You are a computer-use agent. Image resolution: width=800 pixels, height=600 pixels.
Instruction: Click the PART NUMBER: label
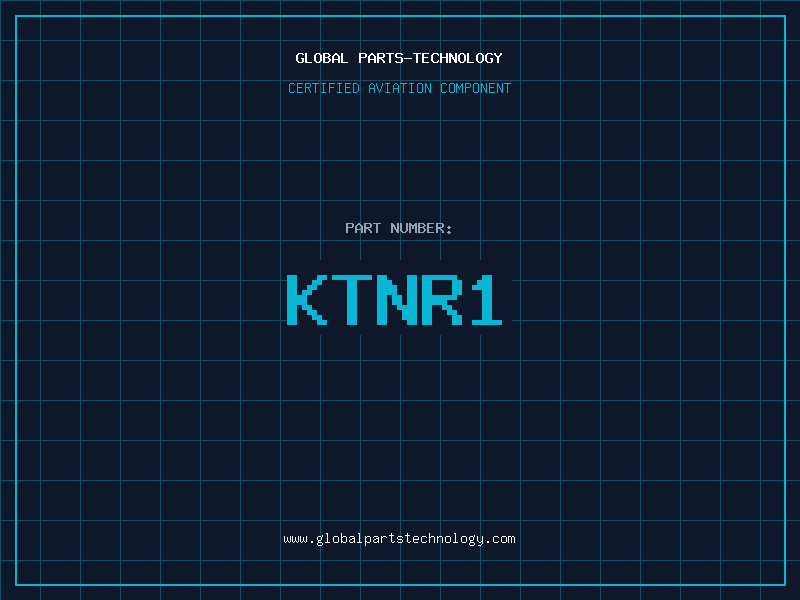399,228
